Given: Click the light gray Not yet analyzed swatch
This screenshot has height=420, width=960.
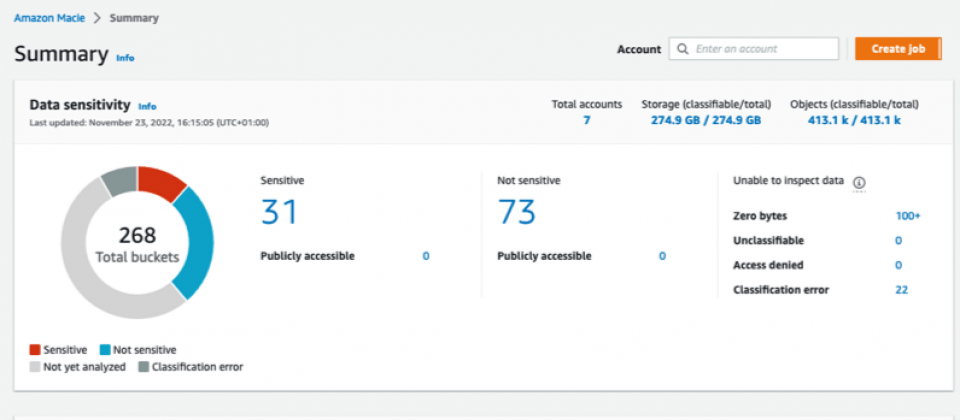Looking at the screenshot, I should pyautogui.click(x=35, y=367).
